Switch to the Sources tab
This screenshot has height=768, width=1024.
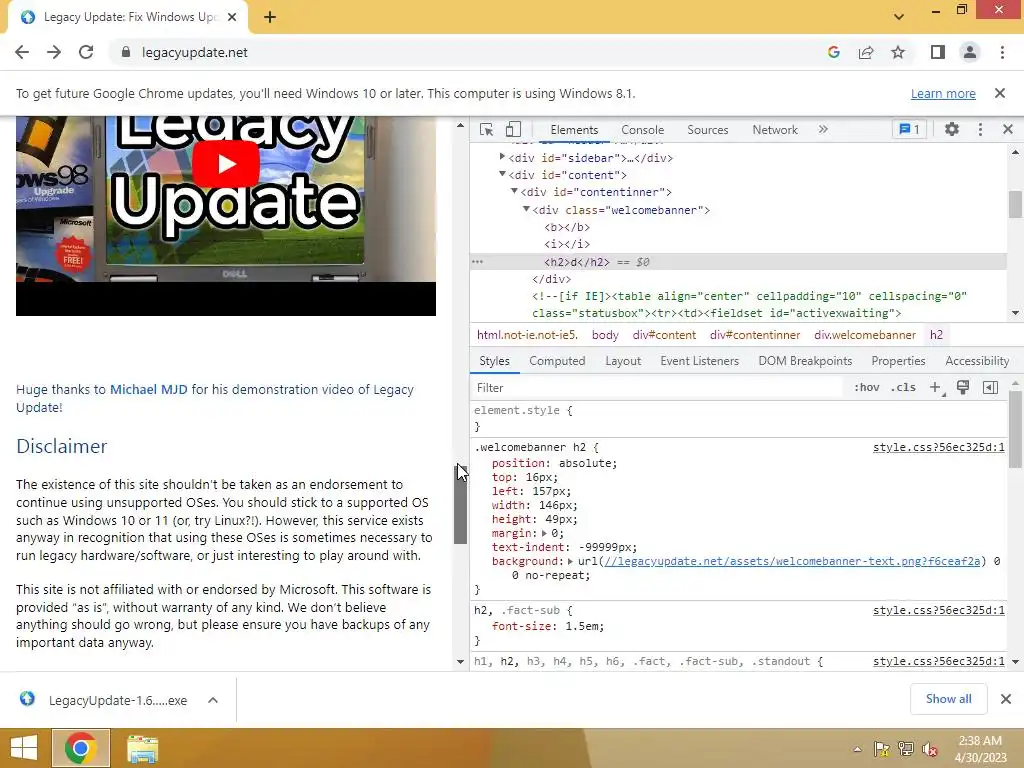tap(707, 129)
